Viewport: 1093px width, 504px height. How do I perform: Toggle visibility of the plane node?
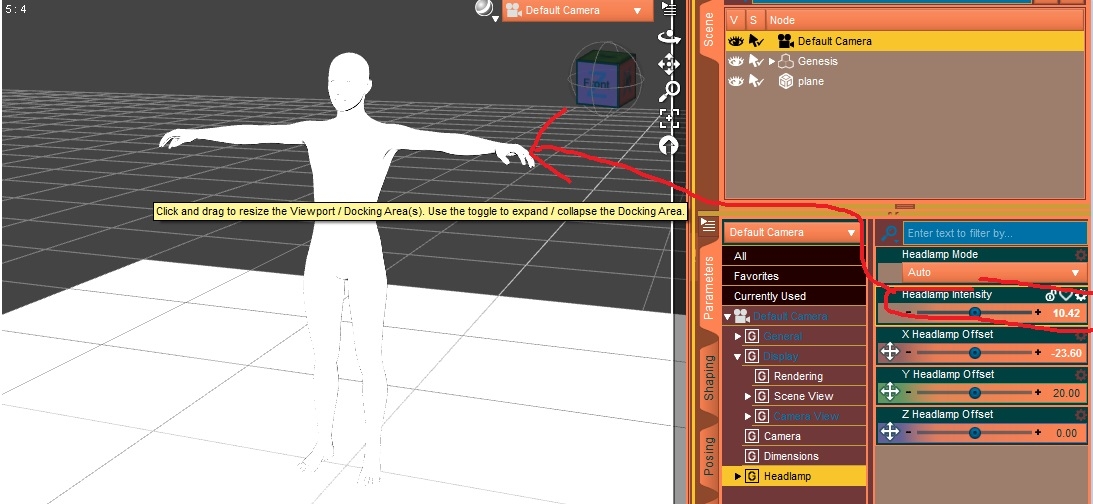(x=736, y=81)
